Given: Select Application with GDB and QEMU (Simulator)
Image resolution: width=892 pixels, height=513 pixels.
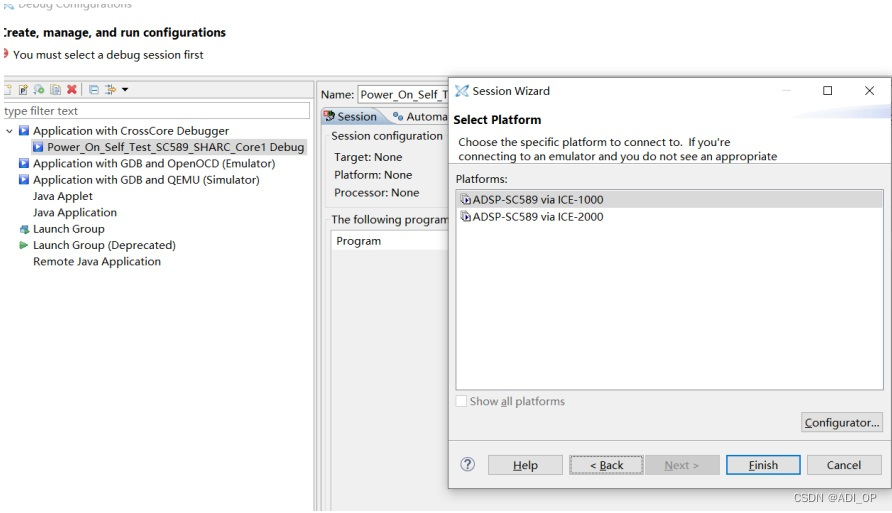Looking at the screenshot, I should 146,180.
